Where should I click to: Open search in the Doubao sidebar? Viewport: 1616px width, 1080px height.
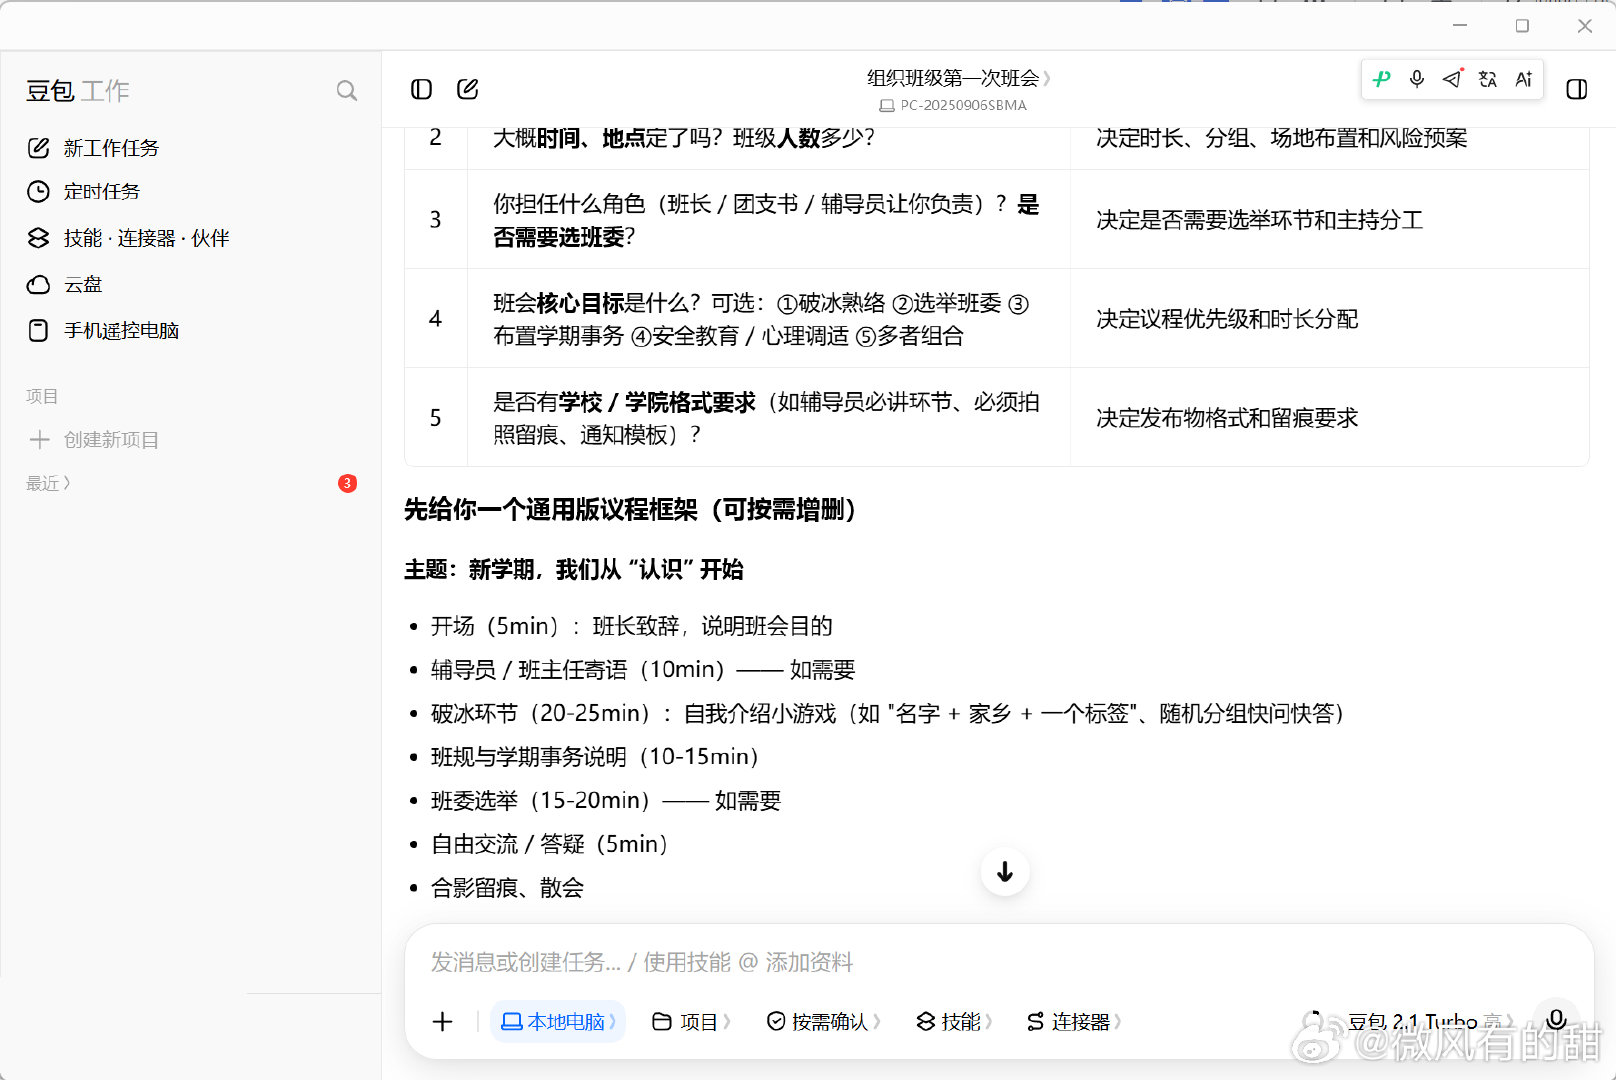pyautogui.click(x=346, y=91)
